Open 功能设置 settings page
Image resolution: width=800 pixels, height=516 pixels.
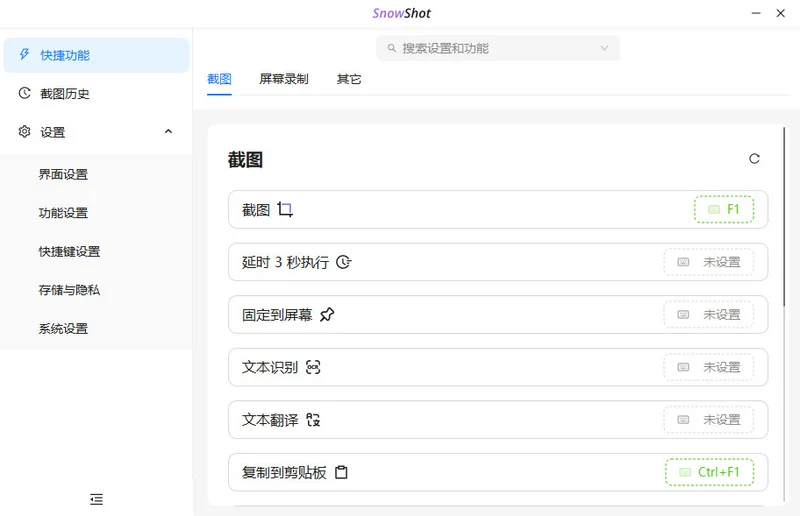click(x=63, y=213)
